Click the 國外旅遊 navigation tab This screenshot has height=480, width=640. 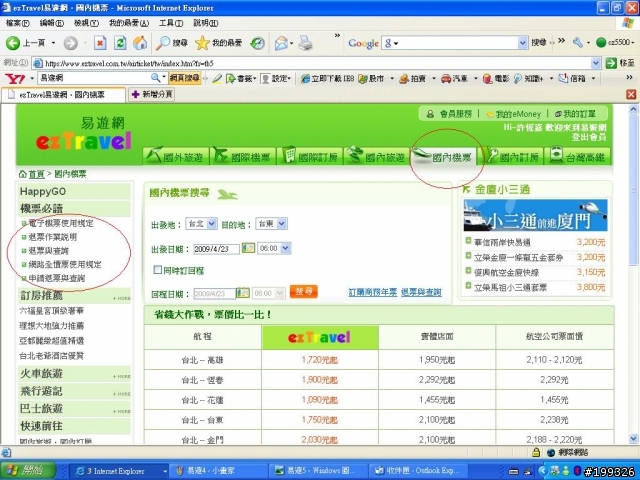(176, 156)
